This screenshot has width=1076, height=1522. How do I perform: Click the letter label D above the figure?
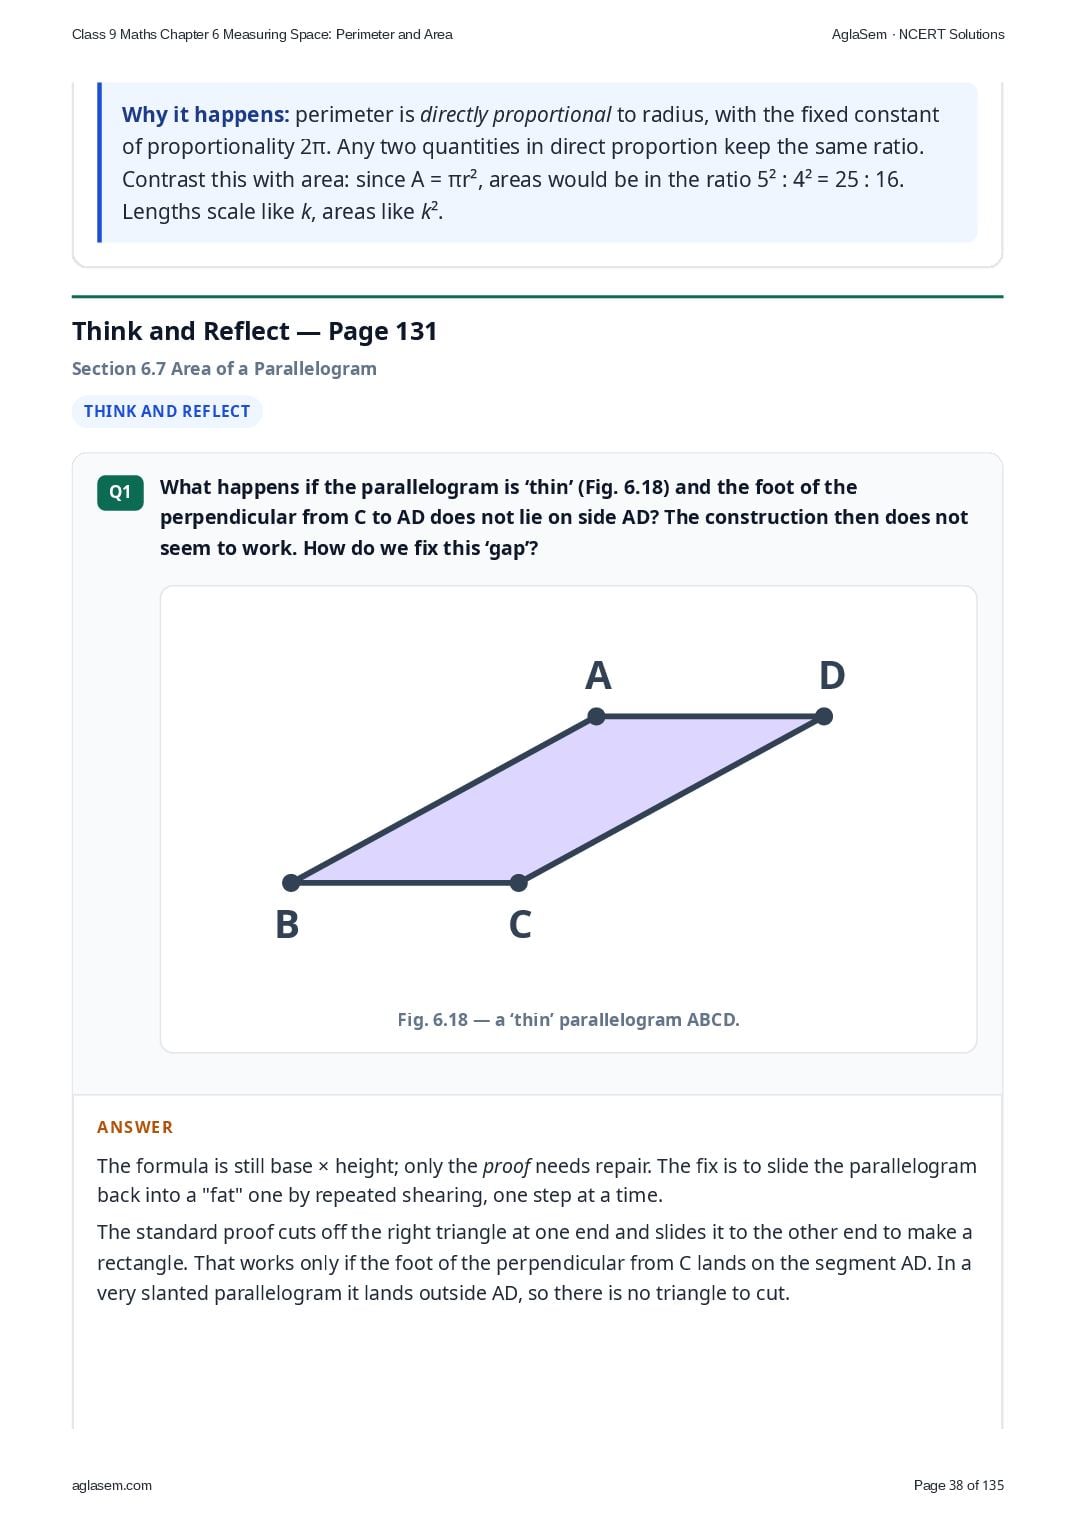(832, 676)
